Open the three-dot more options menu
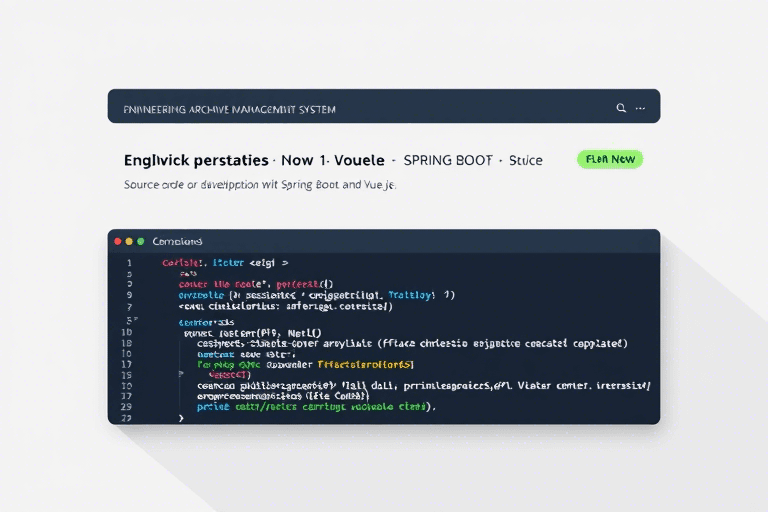768x512 pixels. [x=640, y=107]
